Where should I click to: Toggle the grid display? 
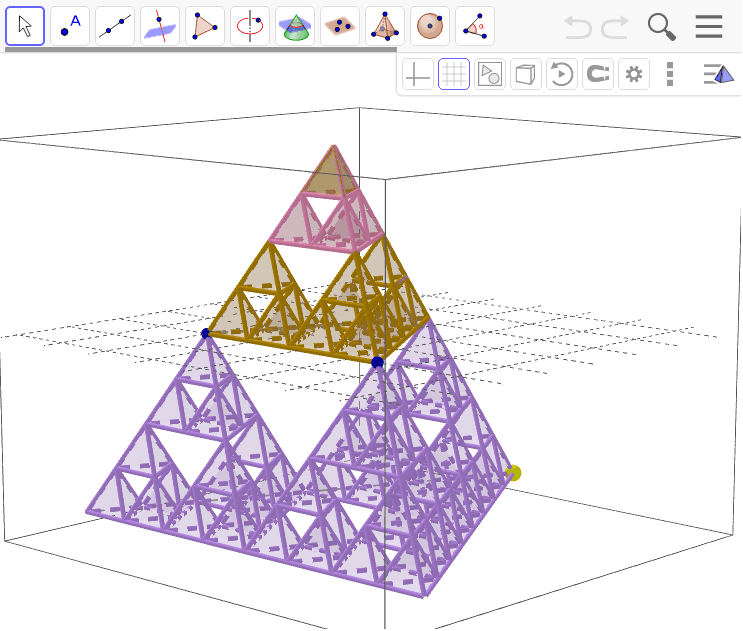(453, 74)
